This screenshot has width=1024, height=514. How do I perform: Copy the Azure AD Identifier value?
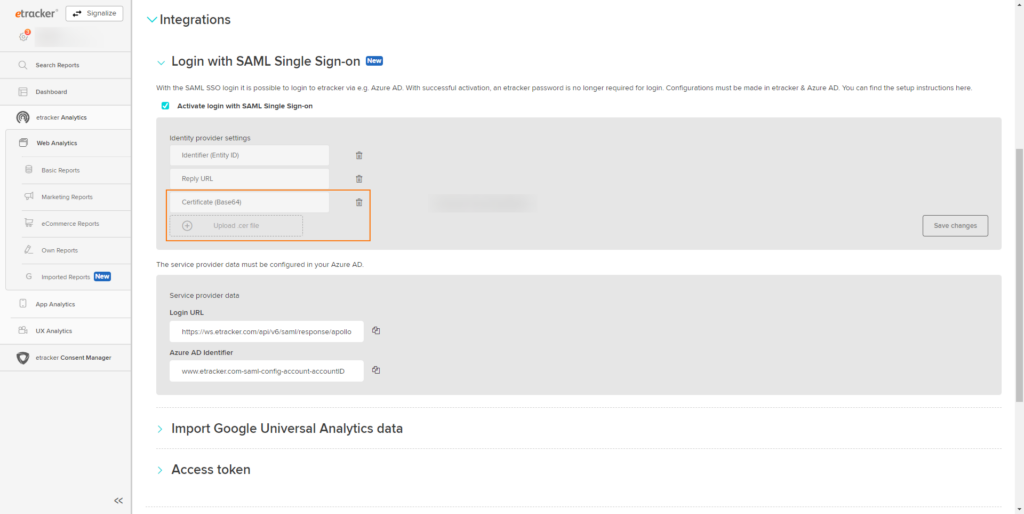(376, 370)
